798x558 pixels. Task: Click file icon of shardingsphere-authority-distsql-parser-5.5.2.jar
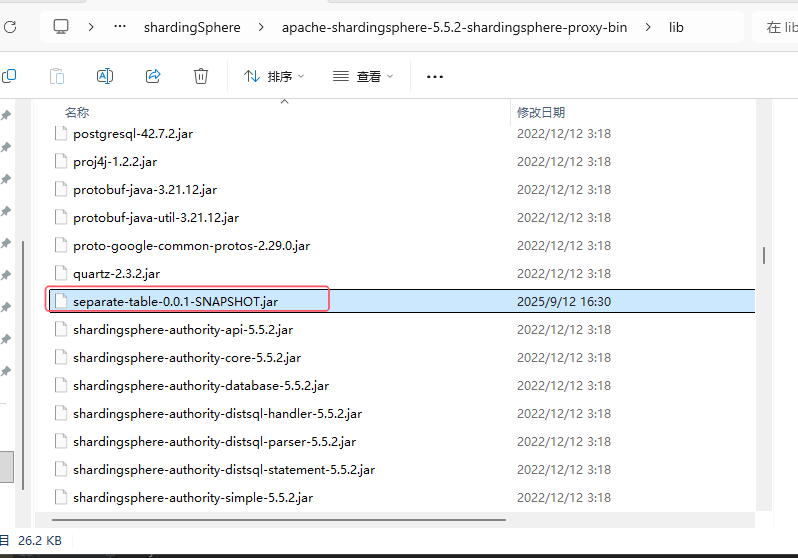(61, 441)
